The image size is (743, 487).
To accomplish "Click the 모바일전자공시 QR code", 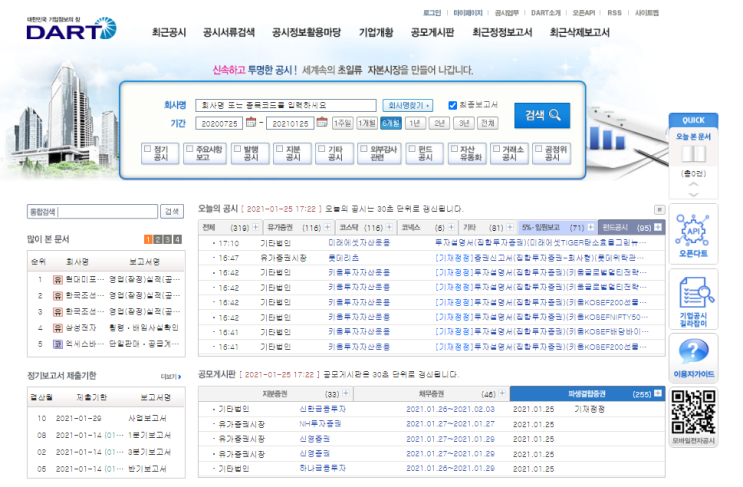I will [x=693, y=412].
